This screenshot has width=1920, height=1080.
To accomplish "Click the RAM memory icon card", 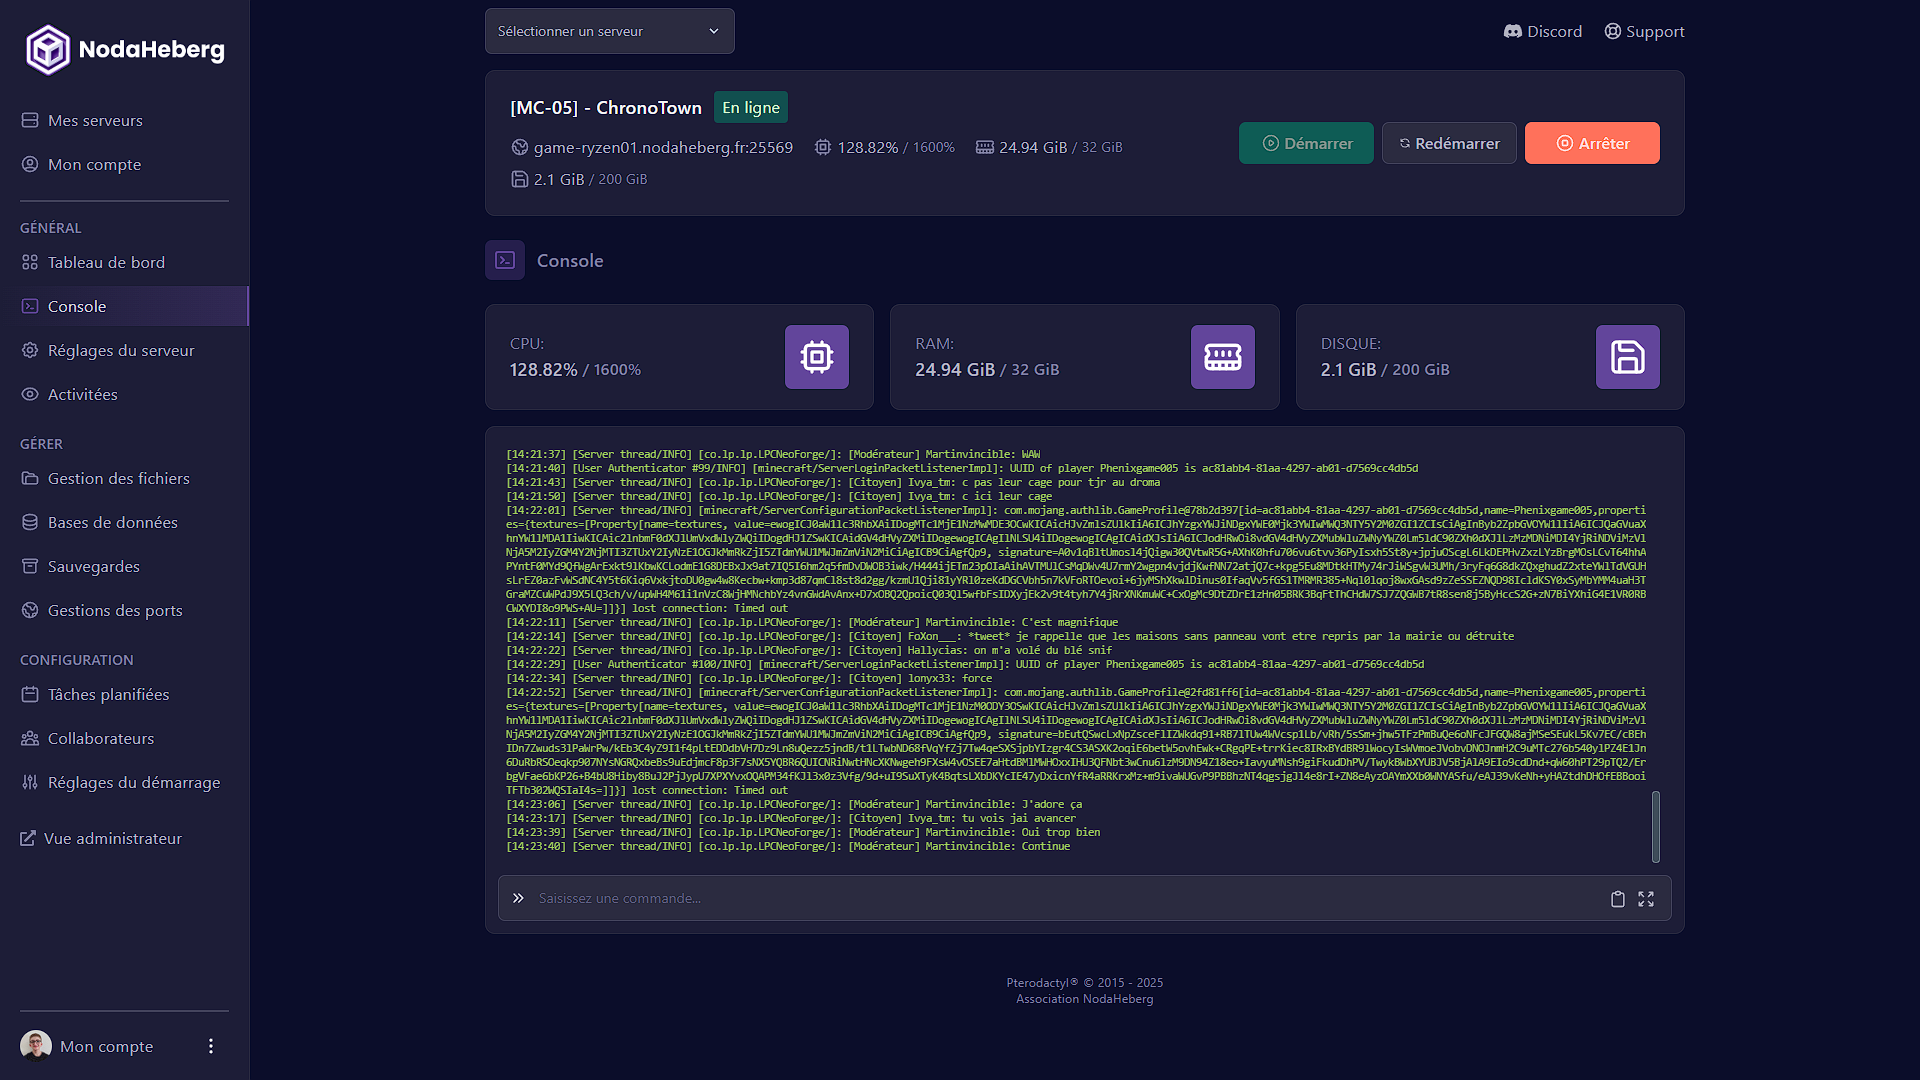I will 1222,357.
